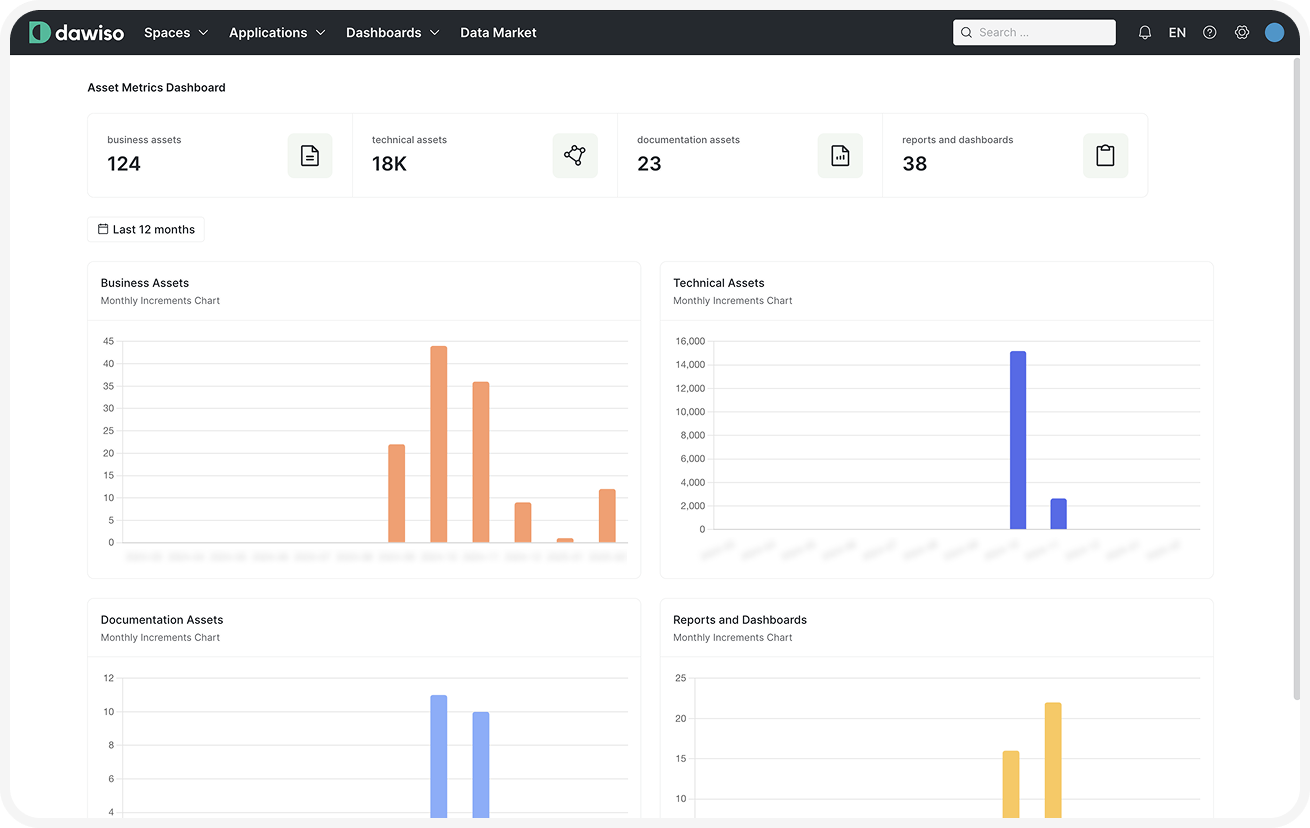
Task: Open the help icon in the top bar
Action: 1209,32
